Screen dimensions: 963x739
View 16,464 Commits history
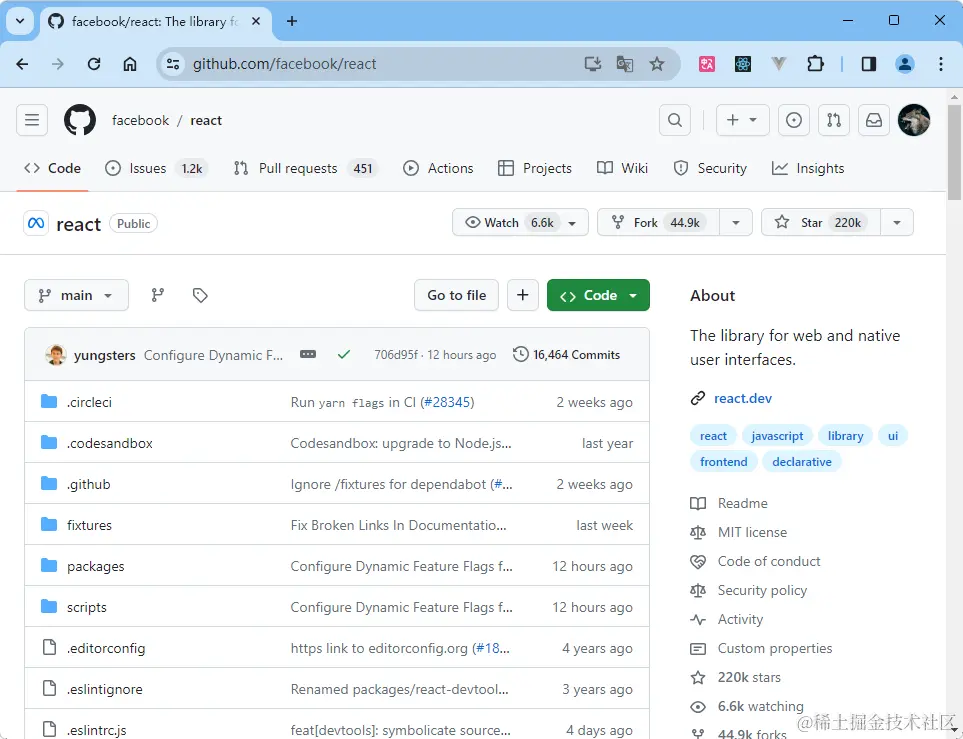[x=566, y=354]
